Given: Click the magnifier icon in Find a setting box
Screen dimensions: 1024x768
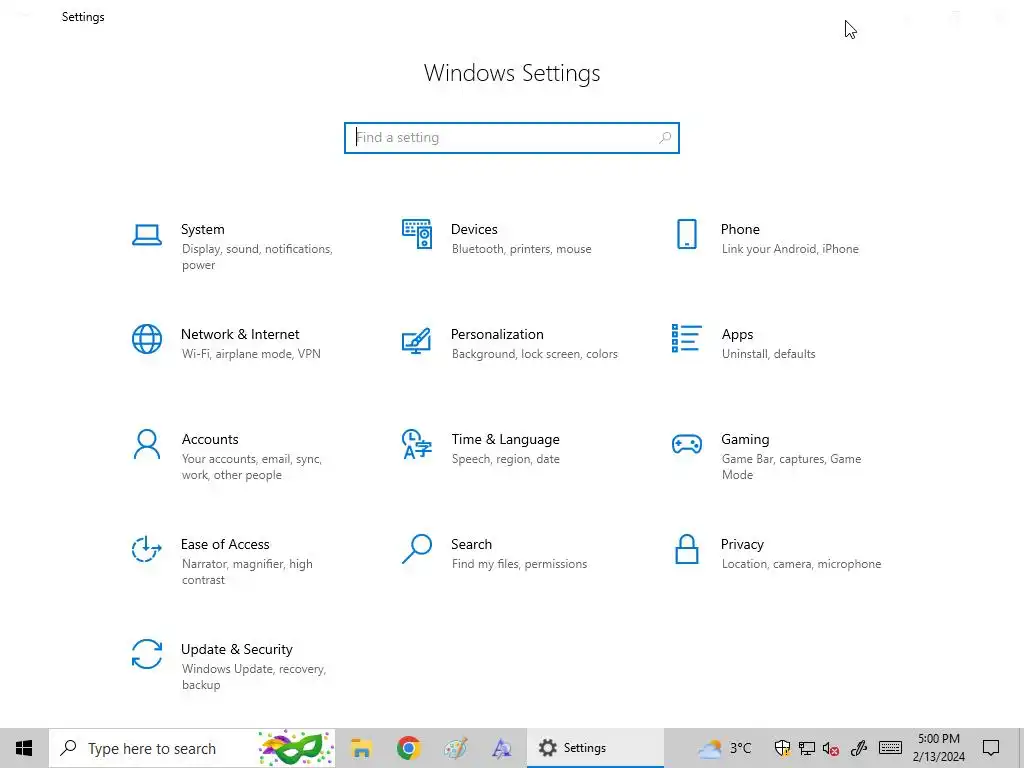Looking at the screenshot, I should pos(665,138).
